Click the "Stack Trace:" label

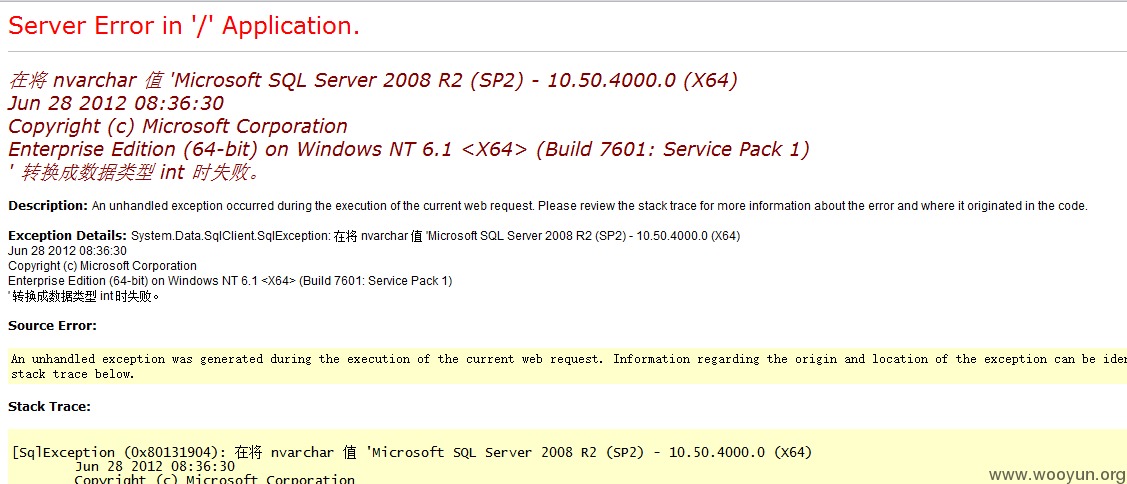pos(50,407)
